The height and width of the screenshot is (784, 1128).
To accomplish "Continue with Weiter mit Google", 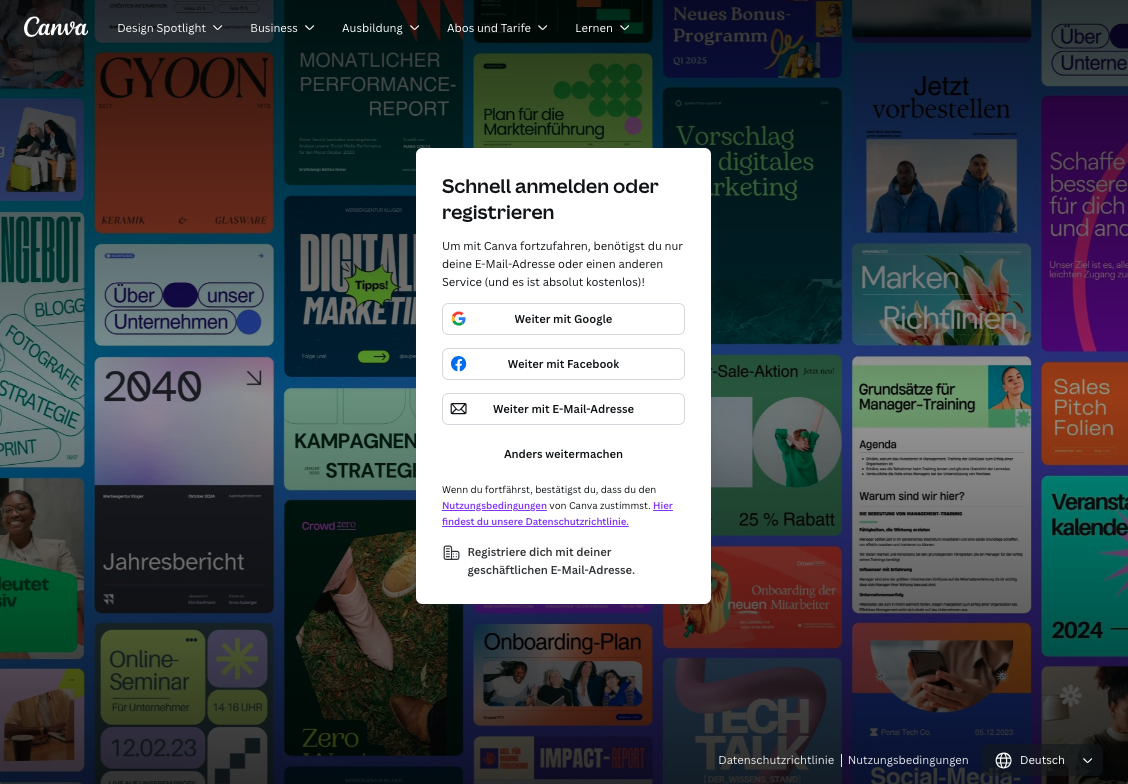I will (563, 319).
